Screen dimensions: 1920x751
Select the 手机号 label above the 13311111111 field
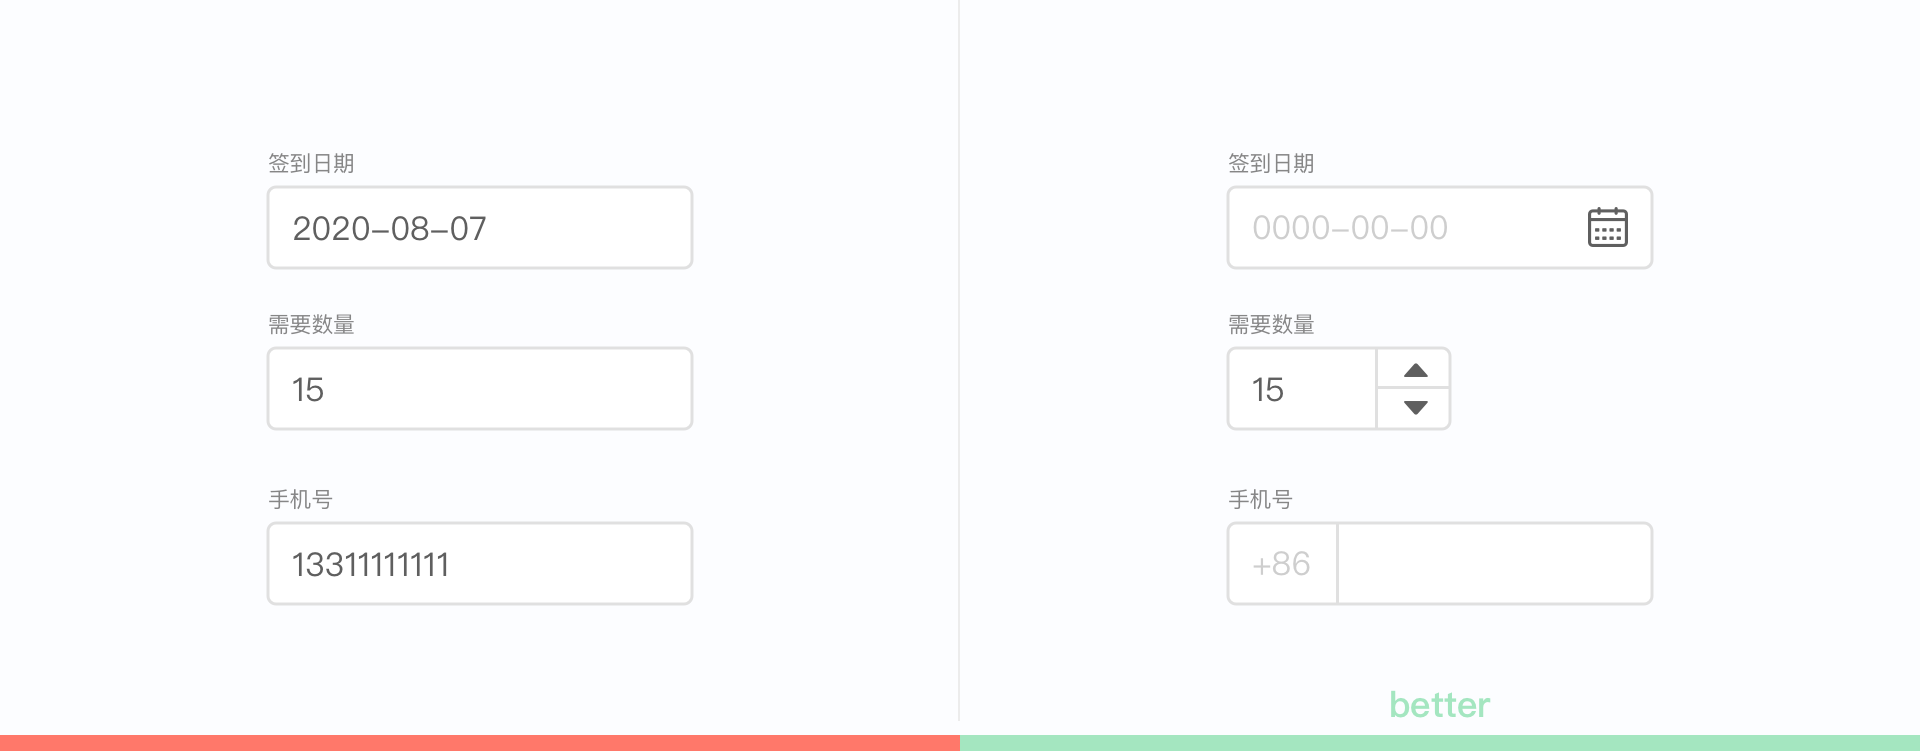click(300, 499)
